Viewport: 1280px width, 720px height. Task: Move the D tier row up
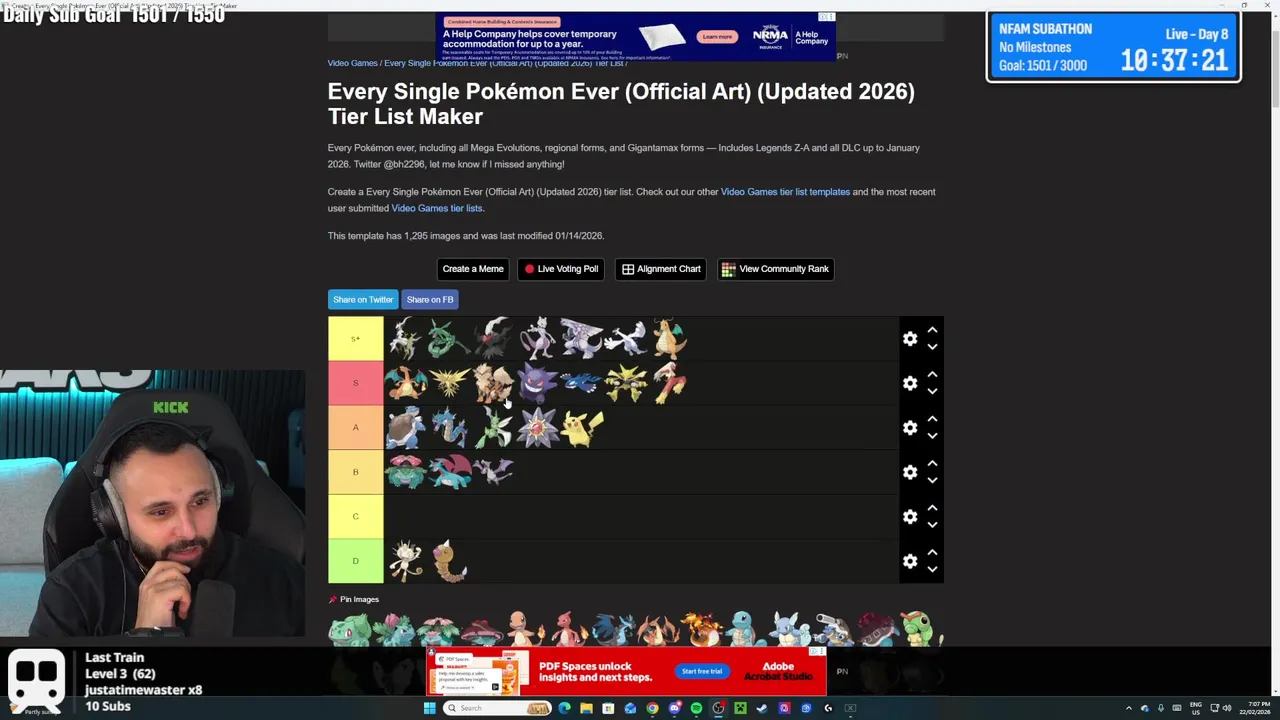pos(932,552)
